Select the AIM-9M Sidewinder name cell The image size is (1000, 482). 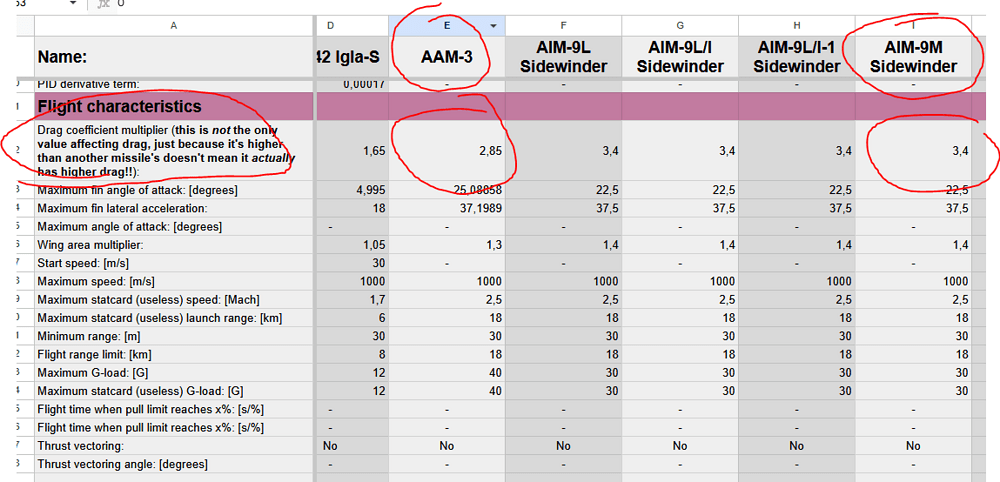pos(913,57)
